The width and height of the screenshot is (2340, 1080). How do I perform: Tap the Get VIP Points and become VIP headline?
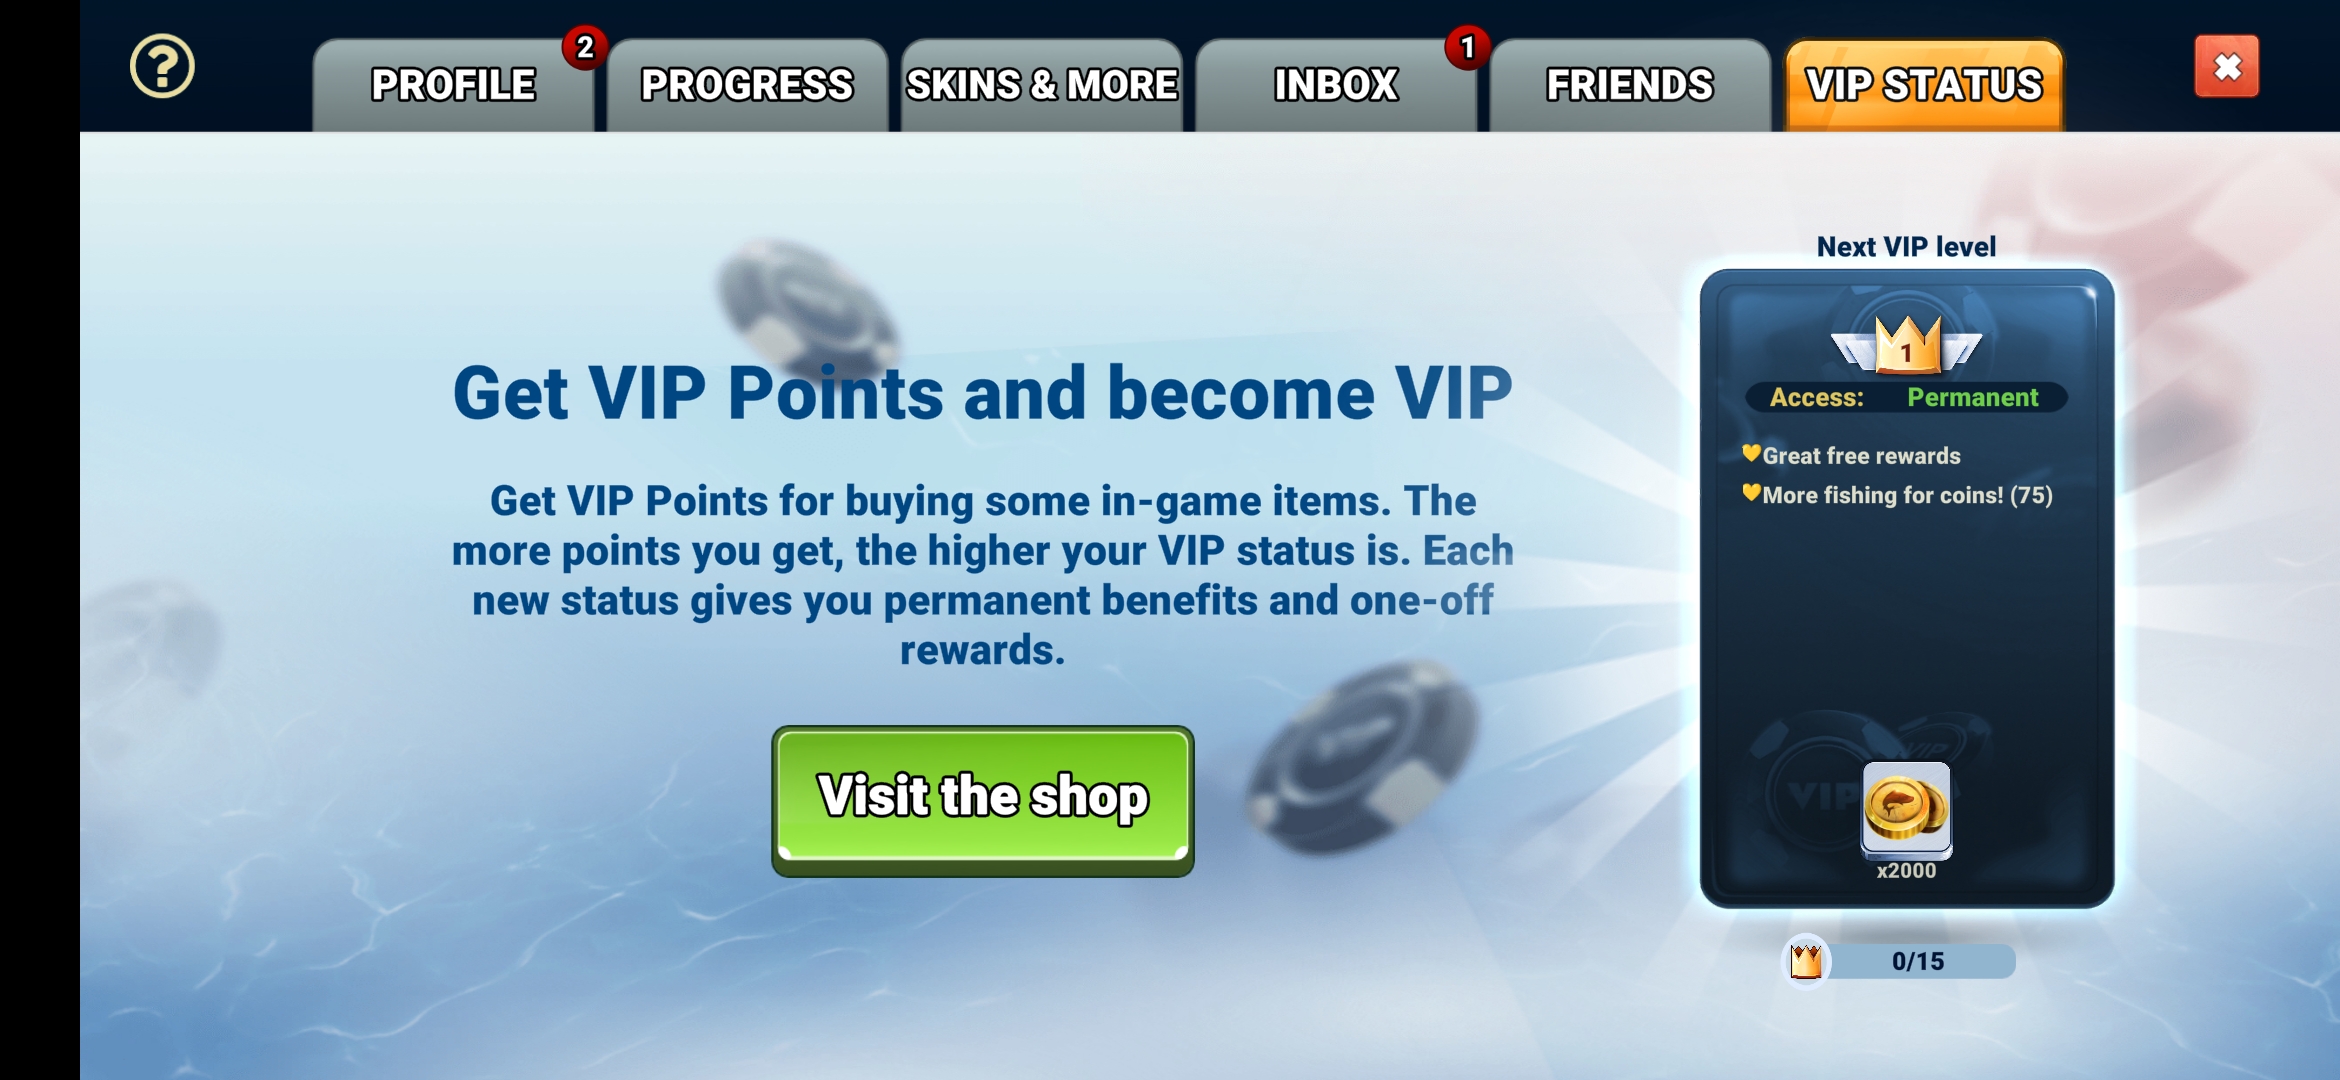coord(983,393)
